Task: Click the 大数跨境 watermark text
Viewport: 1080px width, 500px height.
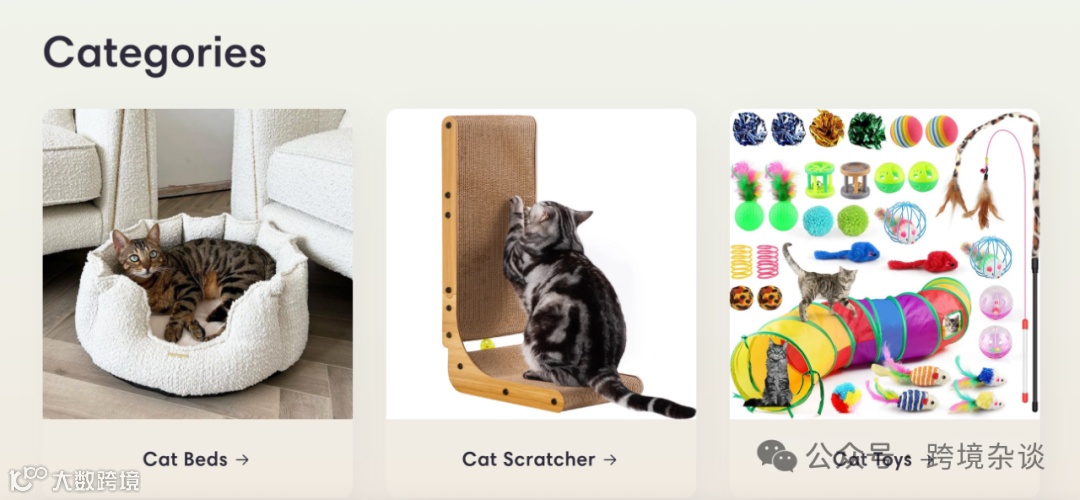Action: pos(95,480)
